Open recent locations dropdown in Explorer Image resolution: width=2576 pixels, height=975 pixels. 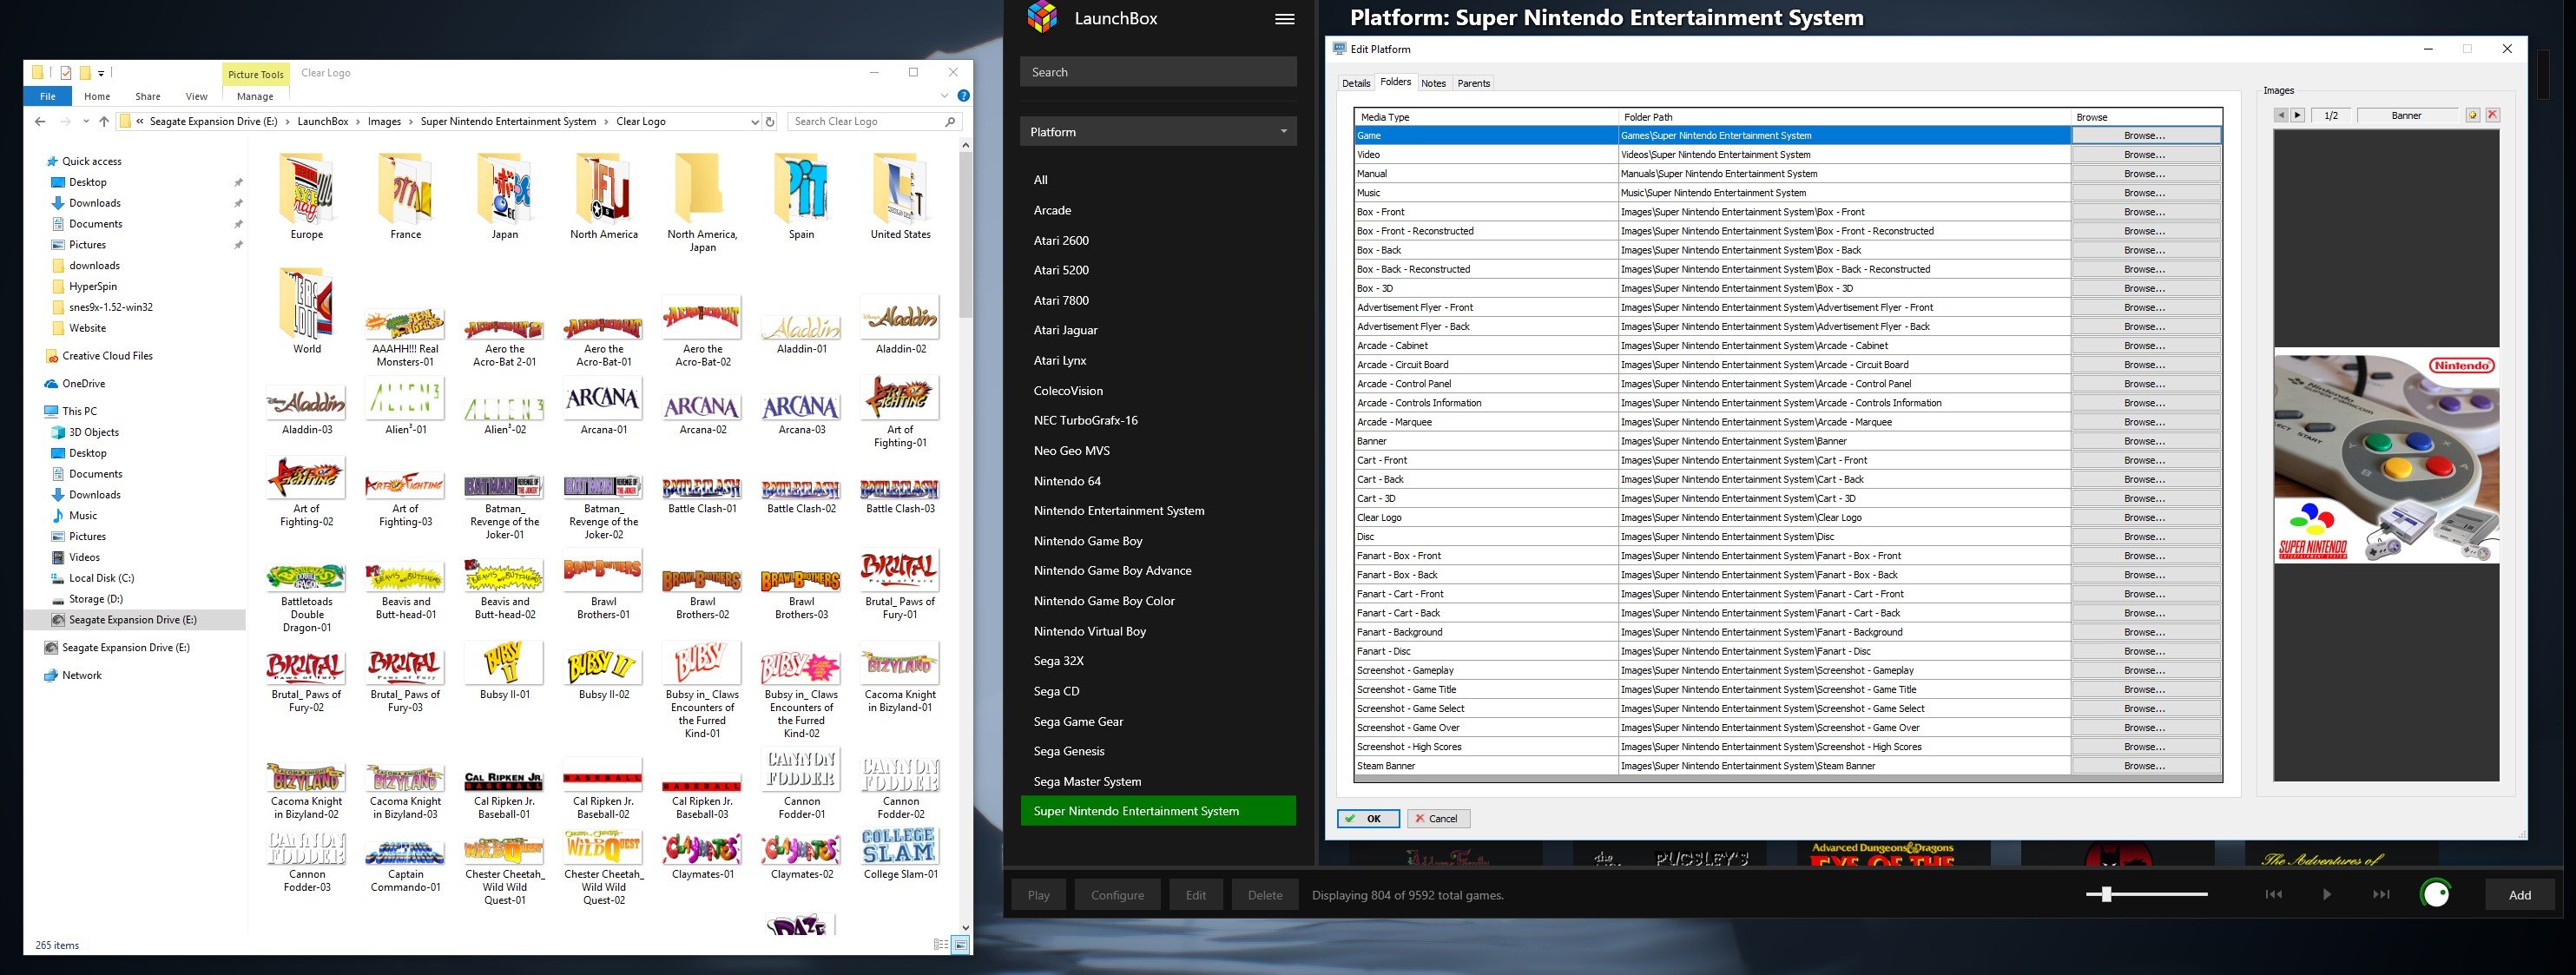pyautogui.click(x=87, y=121)
